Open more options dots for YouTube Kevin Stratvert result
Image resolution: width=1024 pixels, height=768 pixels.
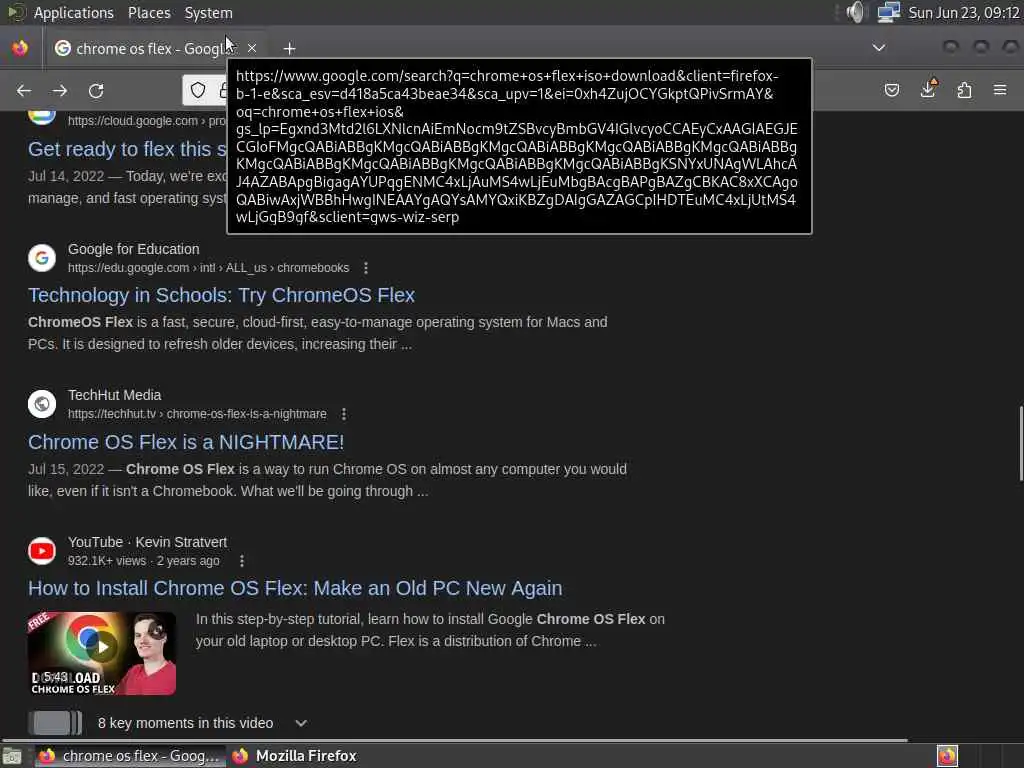tap(242, 561)
